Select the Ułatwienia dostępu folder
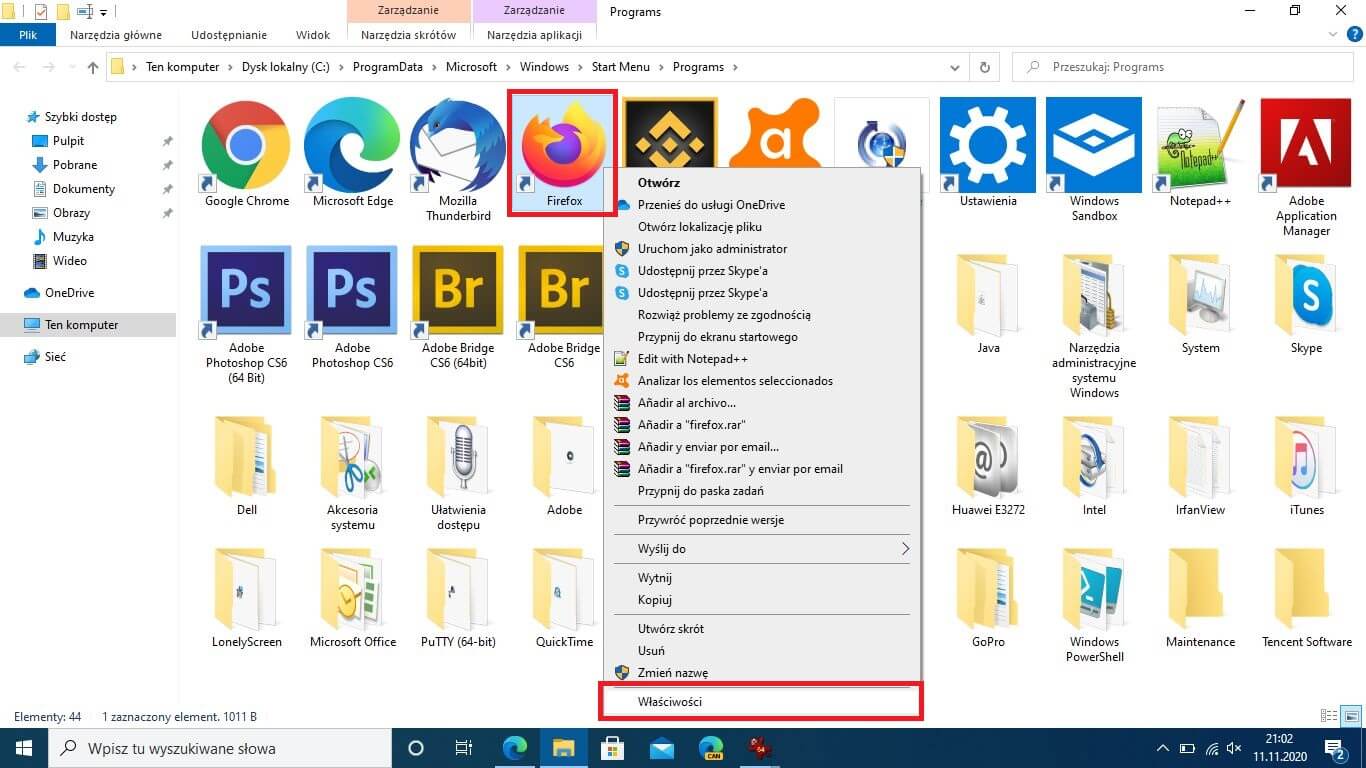Image resolution: width=1366 pixels, height=768 pixels. pyautogui.click(x=458, y=455)
